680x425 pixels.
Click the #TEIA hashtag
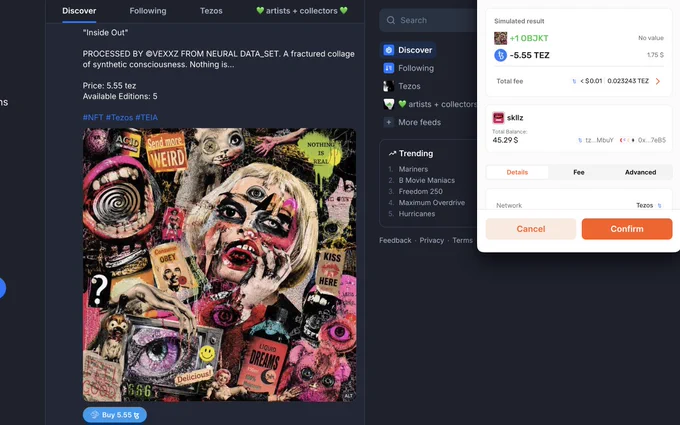pos(147,118)
